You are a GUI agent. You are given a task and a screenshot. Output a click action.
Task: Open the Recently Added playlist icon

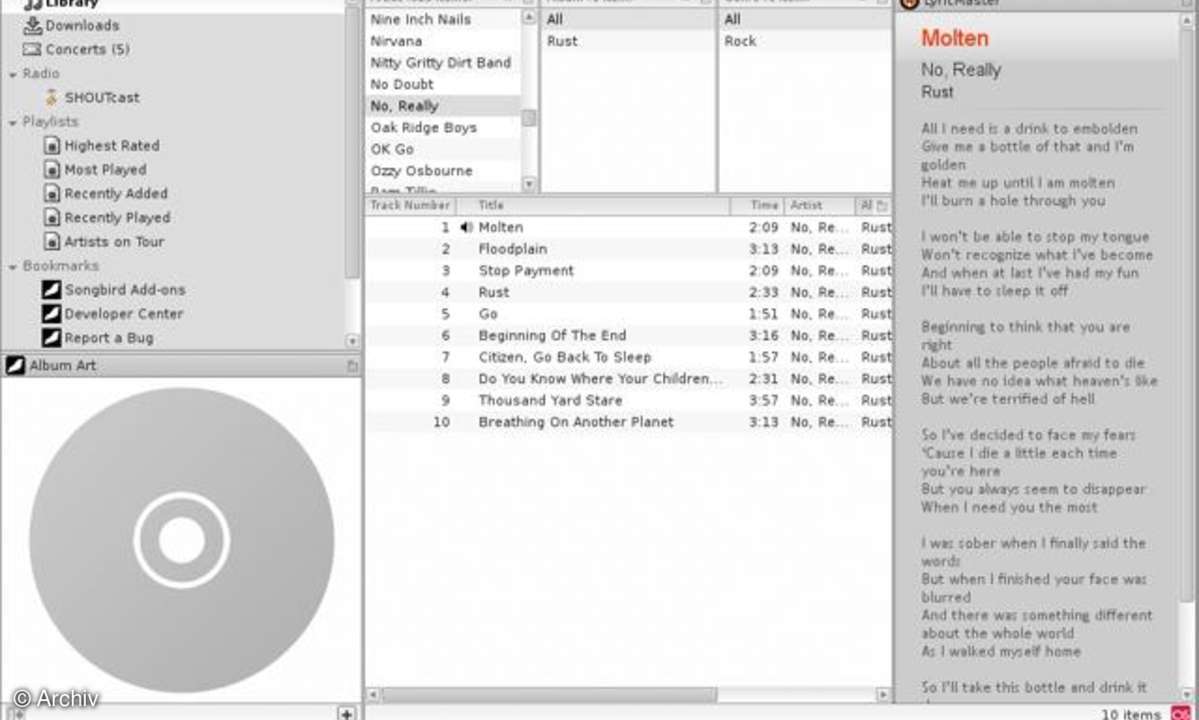point(51,193)
